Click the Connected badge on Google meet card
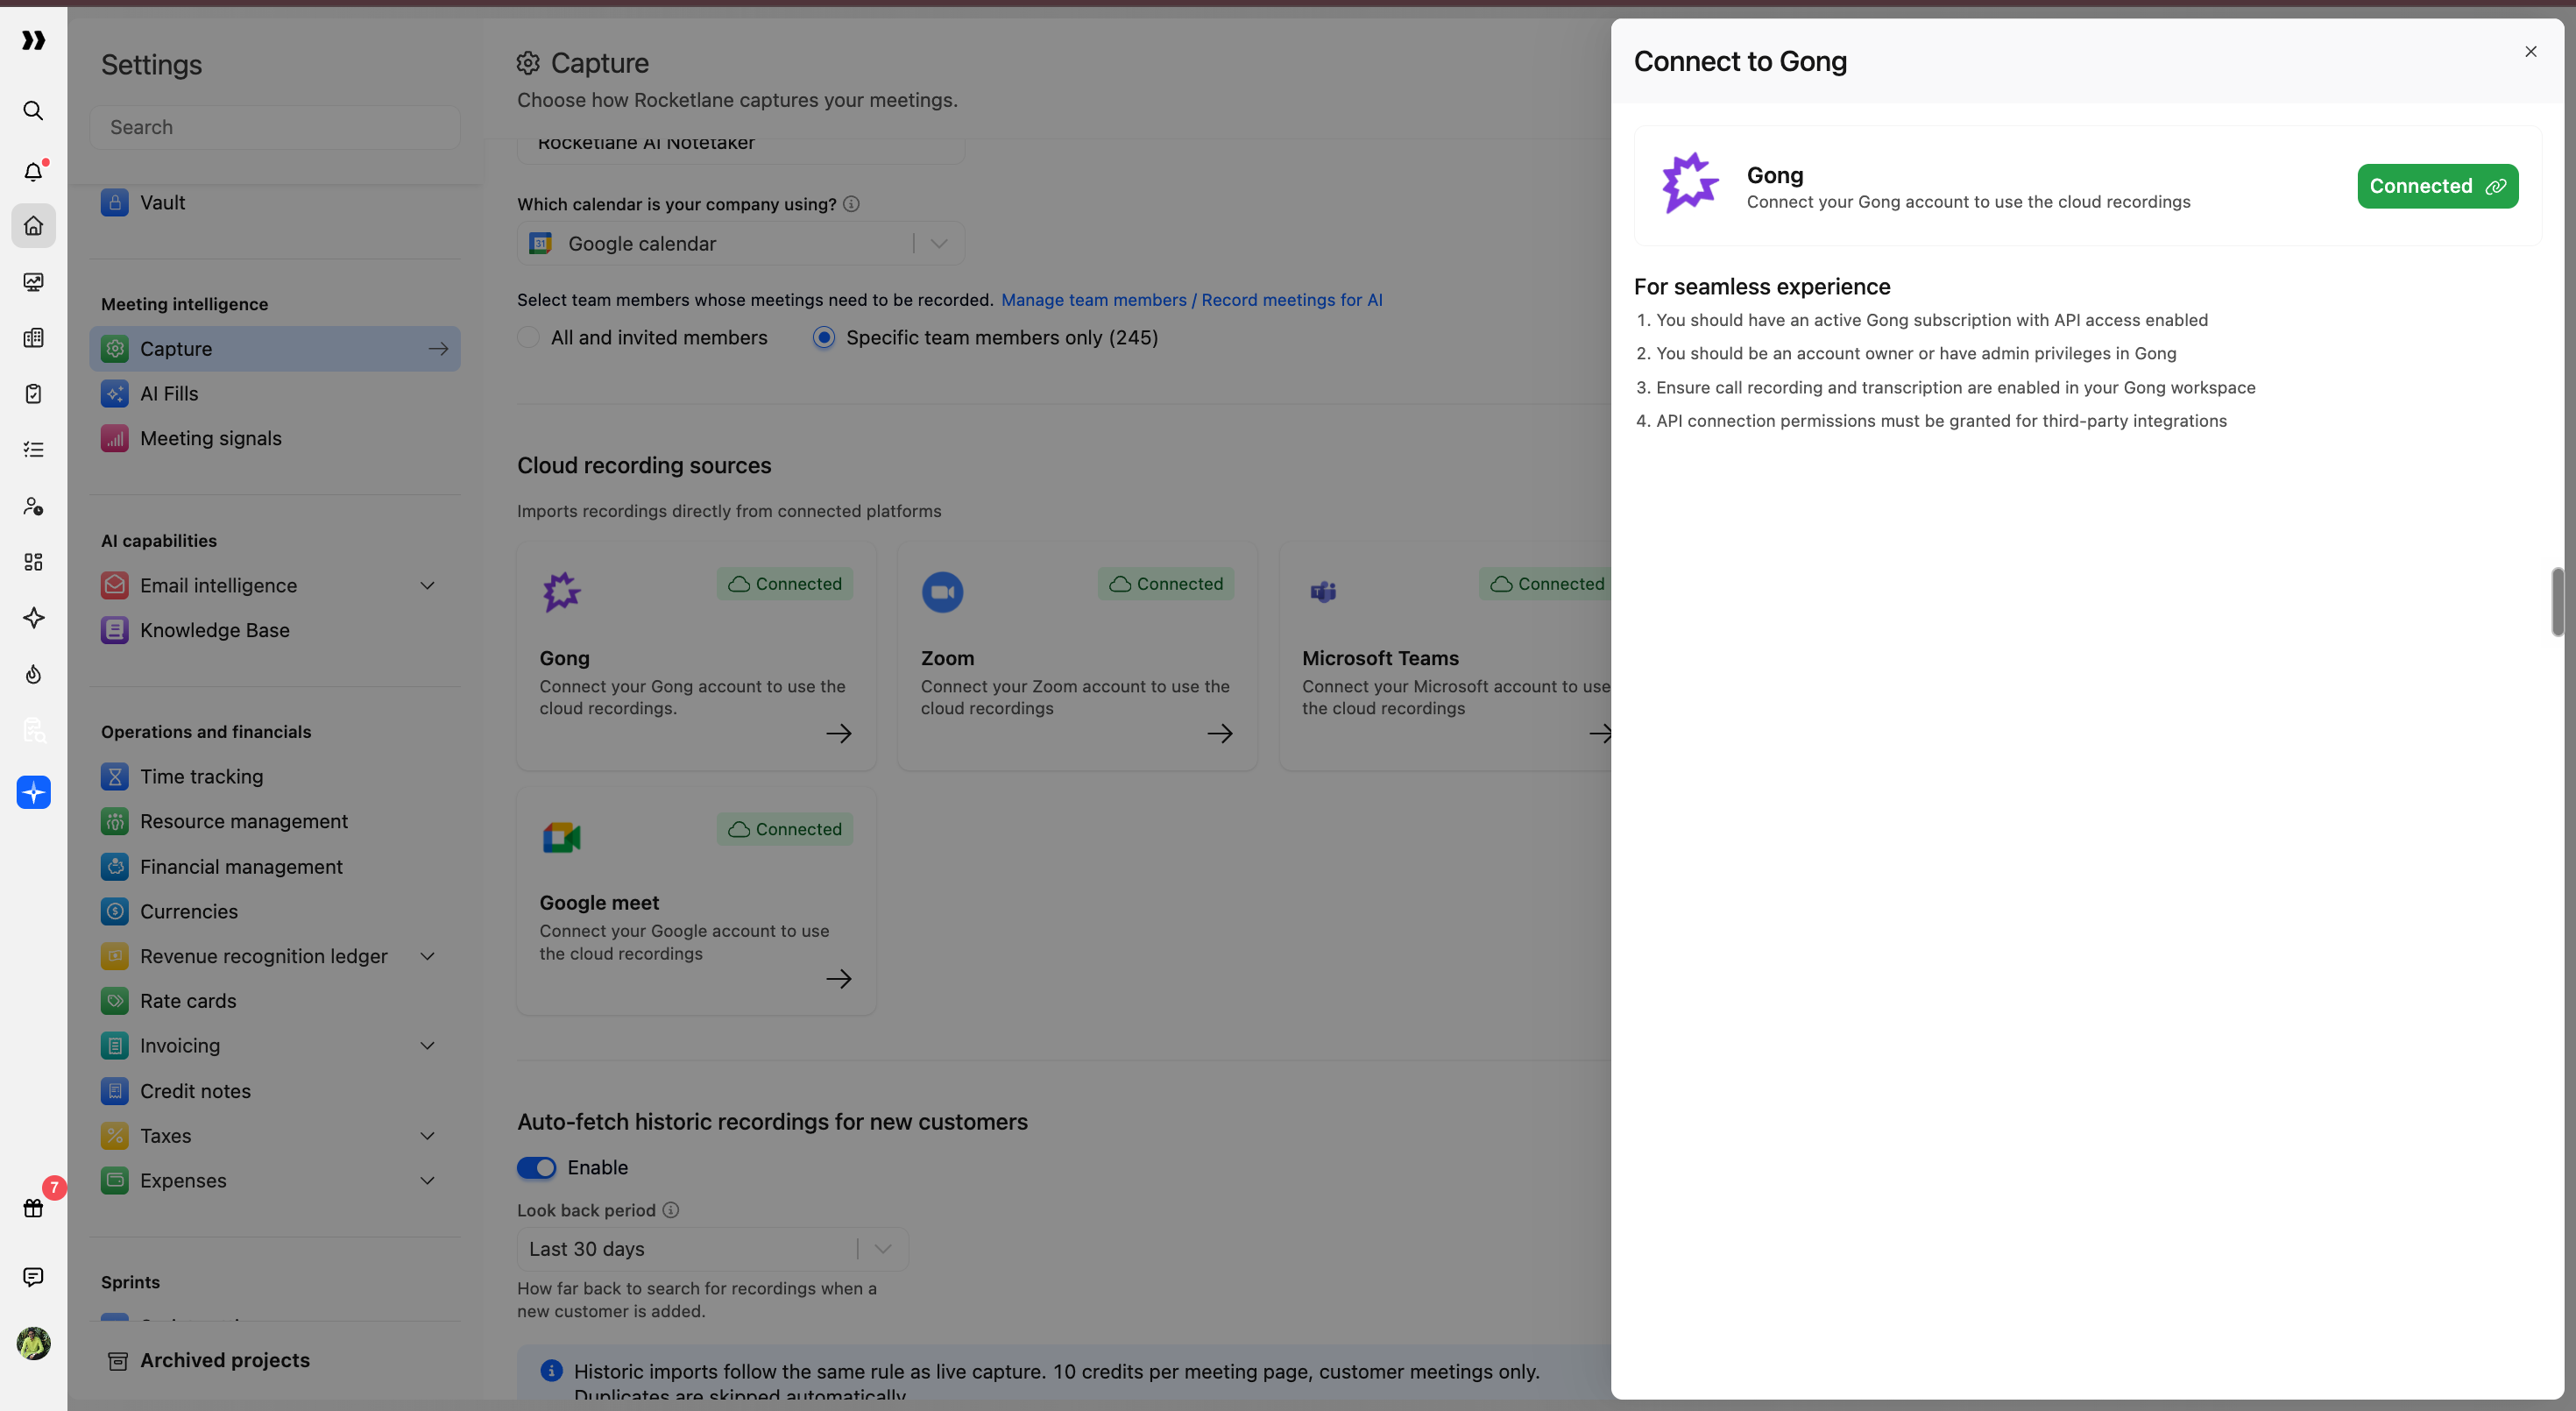 click(785, 829)
